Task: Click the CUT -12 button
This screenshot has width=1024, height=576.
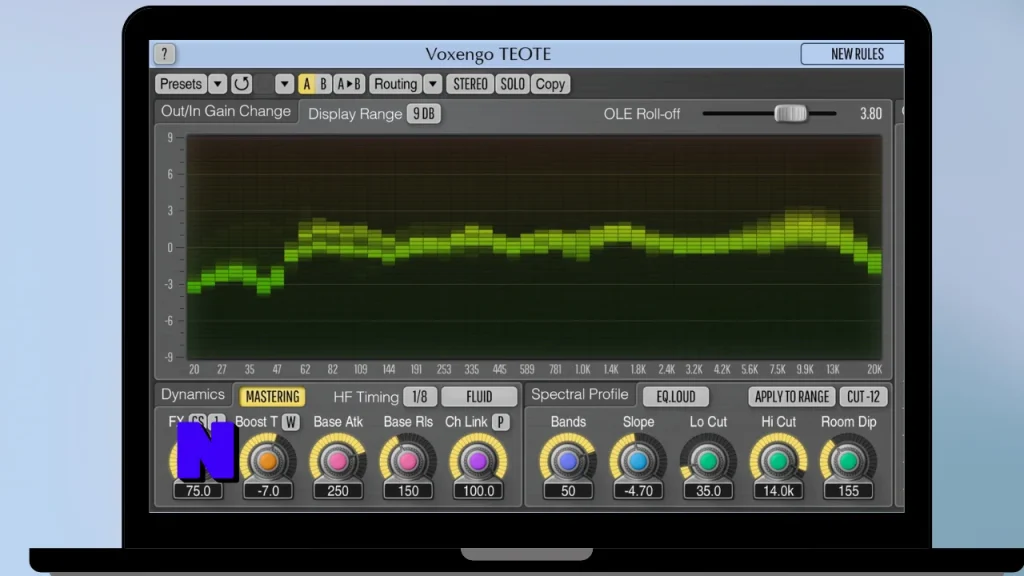Action: click(x=863, y=396)
